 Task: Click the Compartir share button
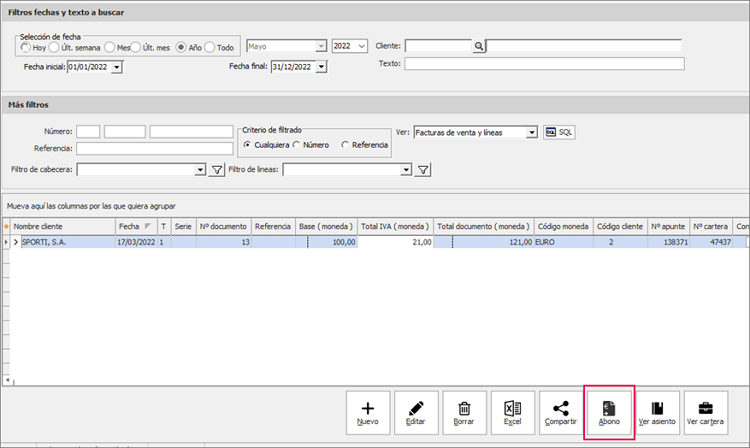tap(561, 413)
